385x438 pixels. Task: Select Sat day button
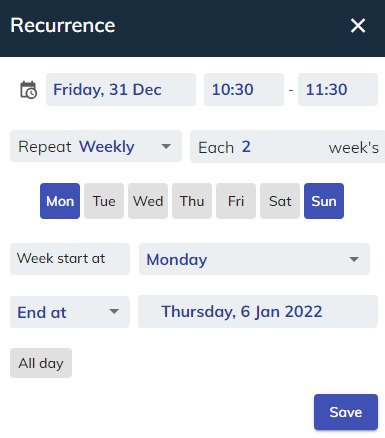tap(280, 201)
